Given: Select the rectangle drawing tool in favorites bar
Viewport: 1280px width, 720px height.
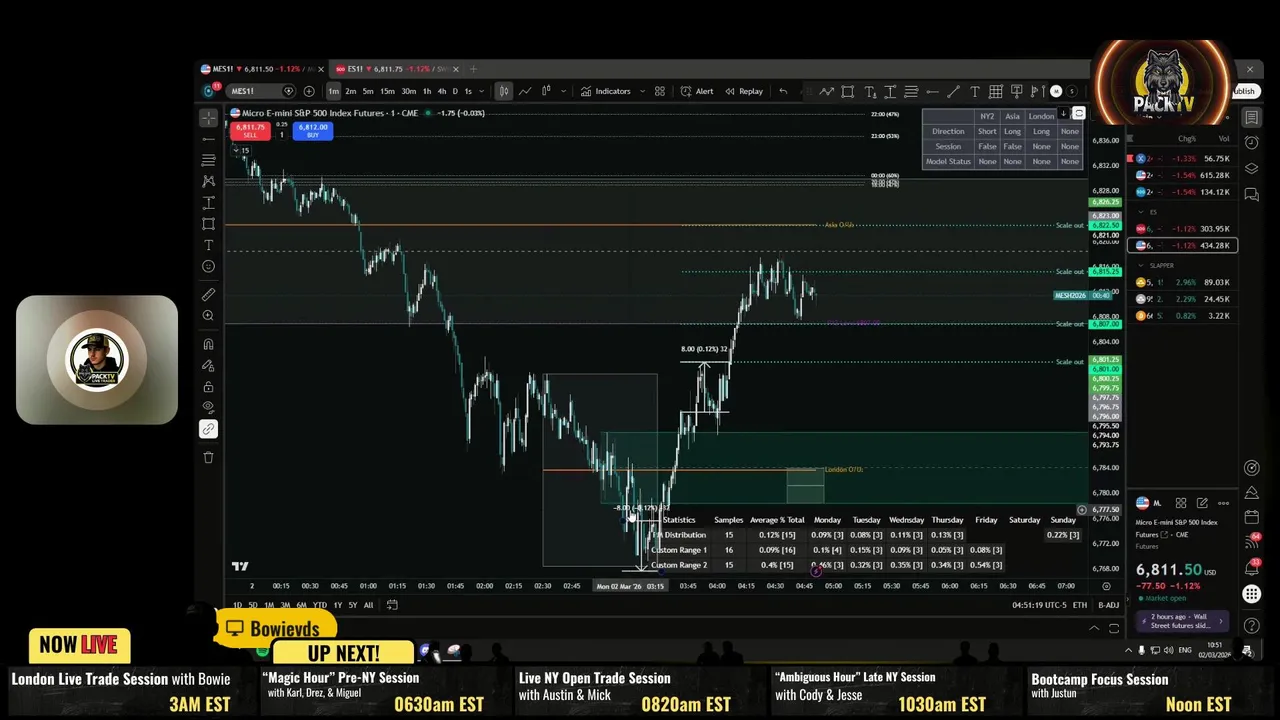Looking at the screenshot, I should 848,91.
